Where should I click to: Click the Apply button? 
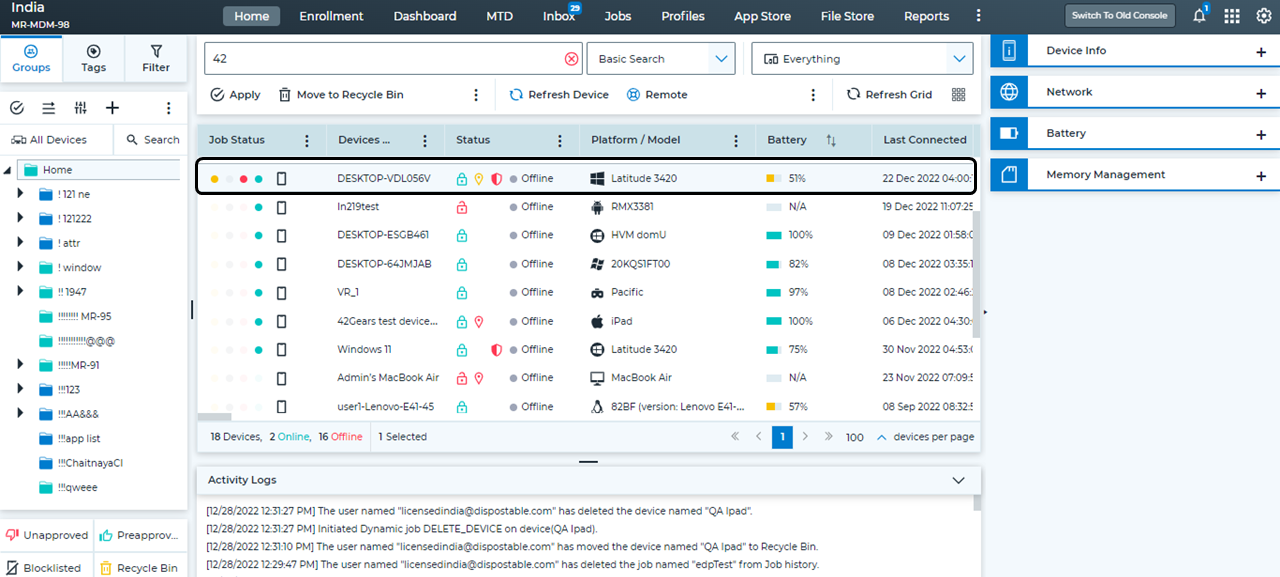point(236,94)
